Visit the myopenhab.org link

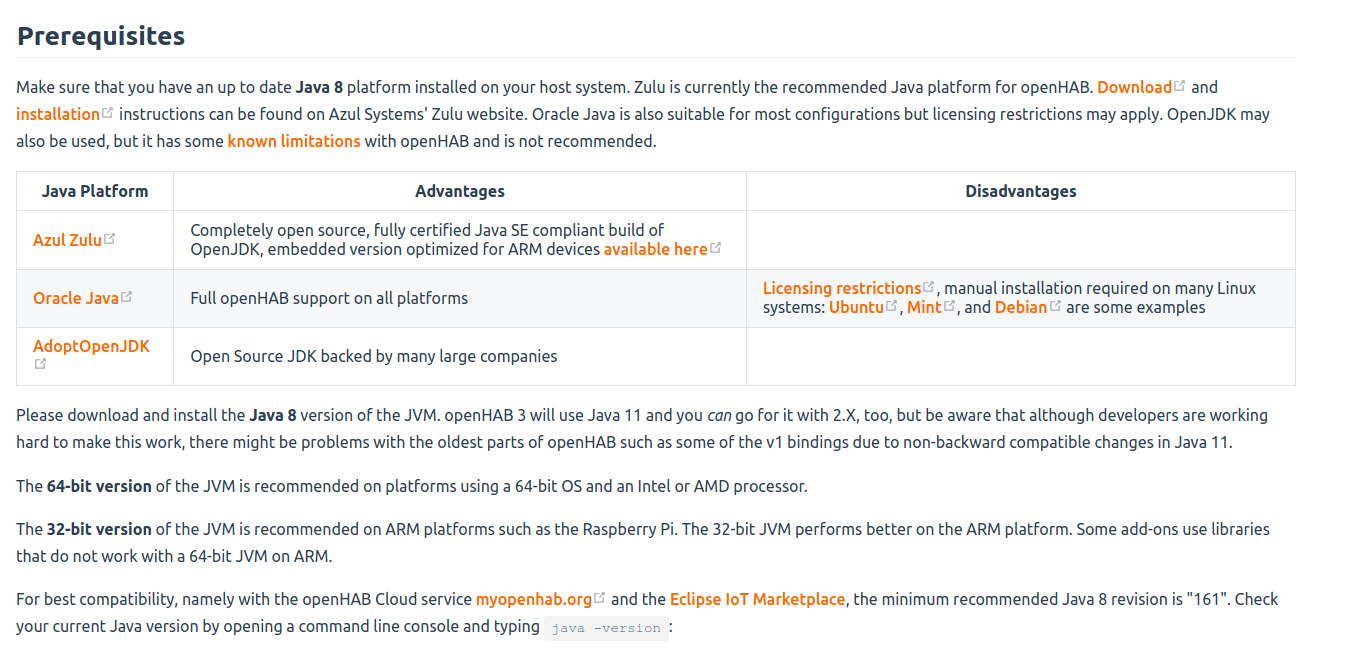(534, 599)
